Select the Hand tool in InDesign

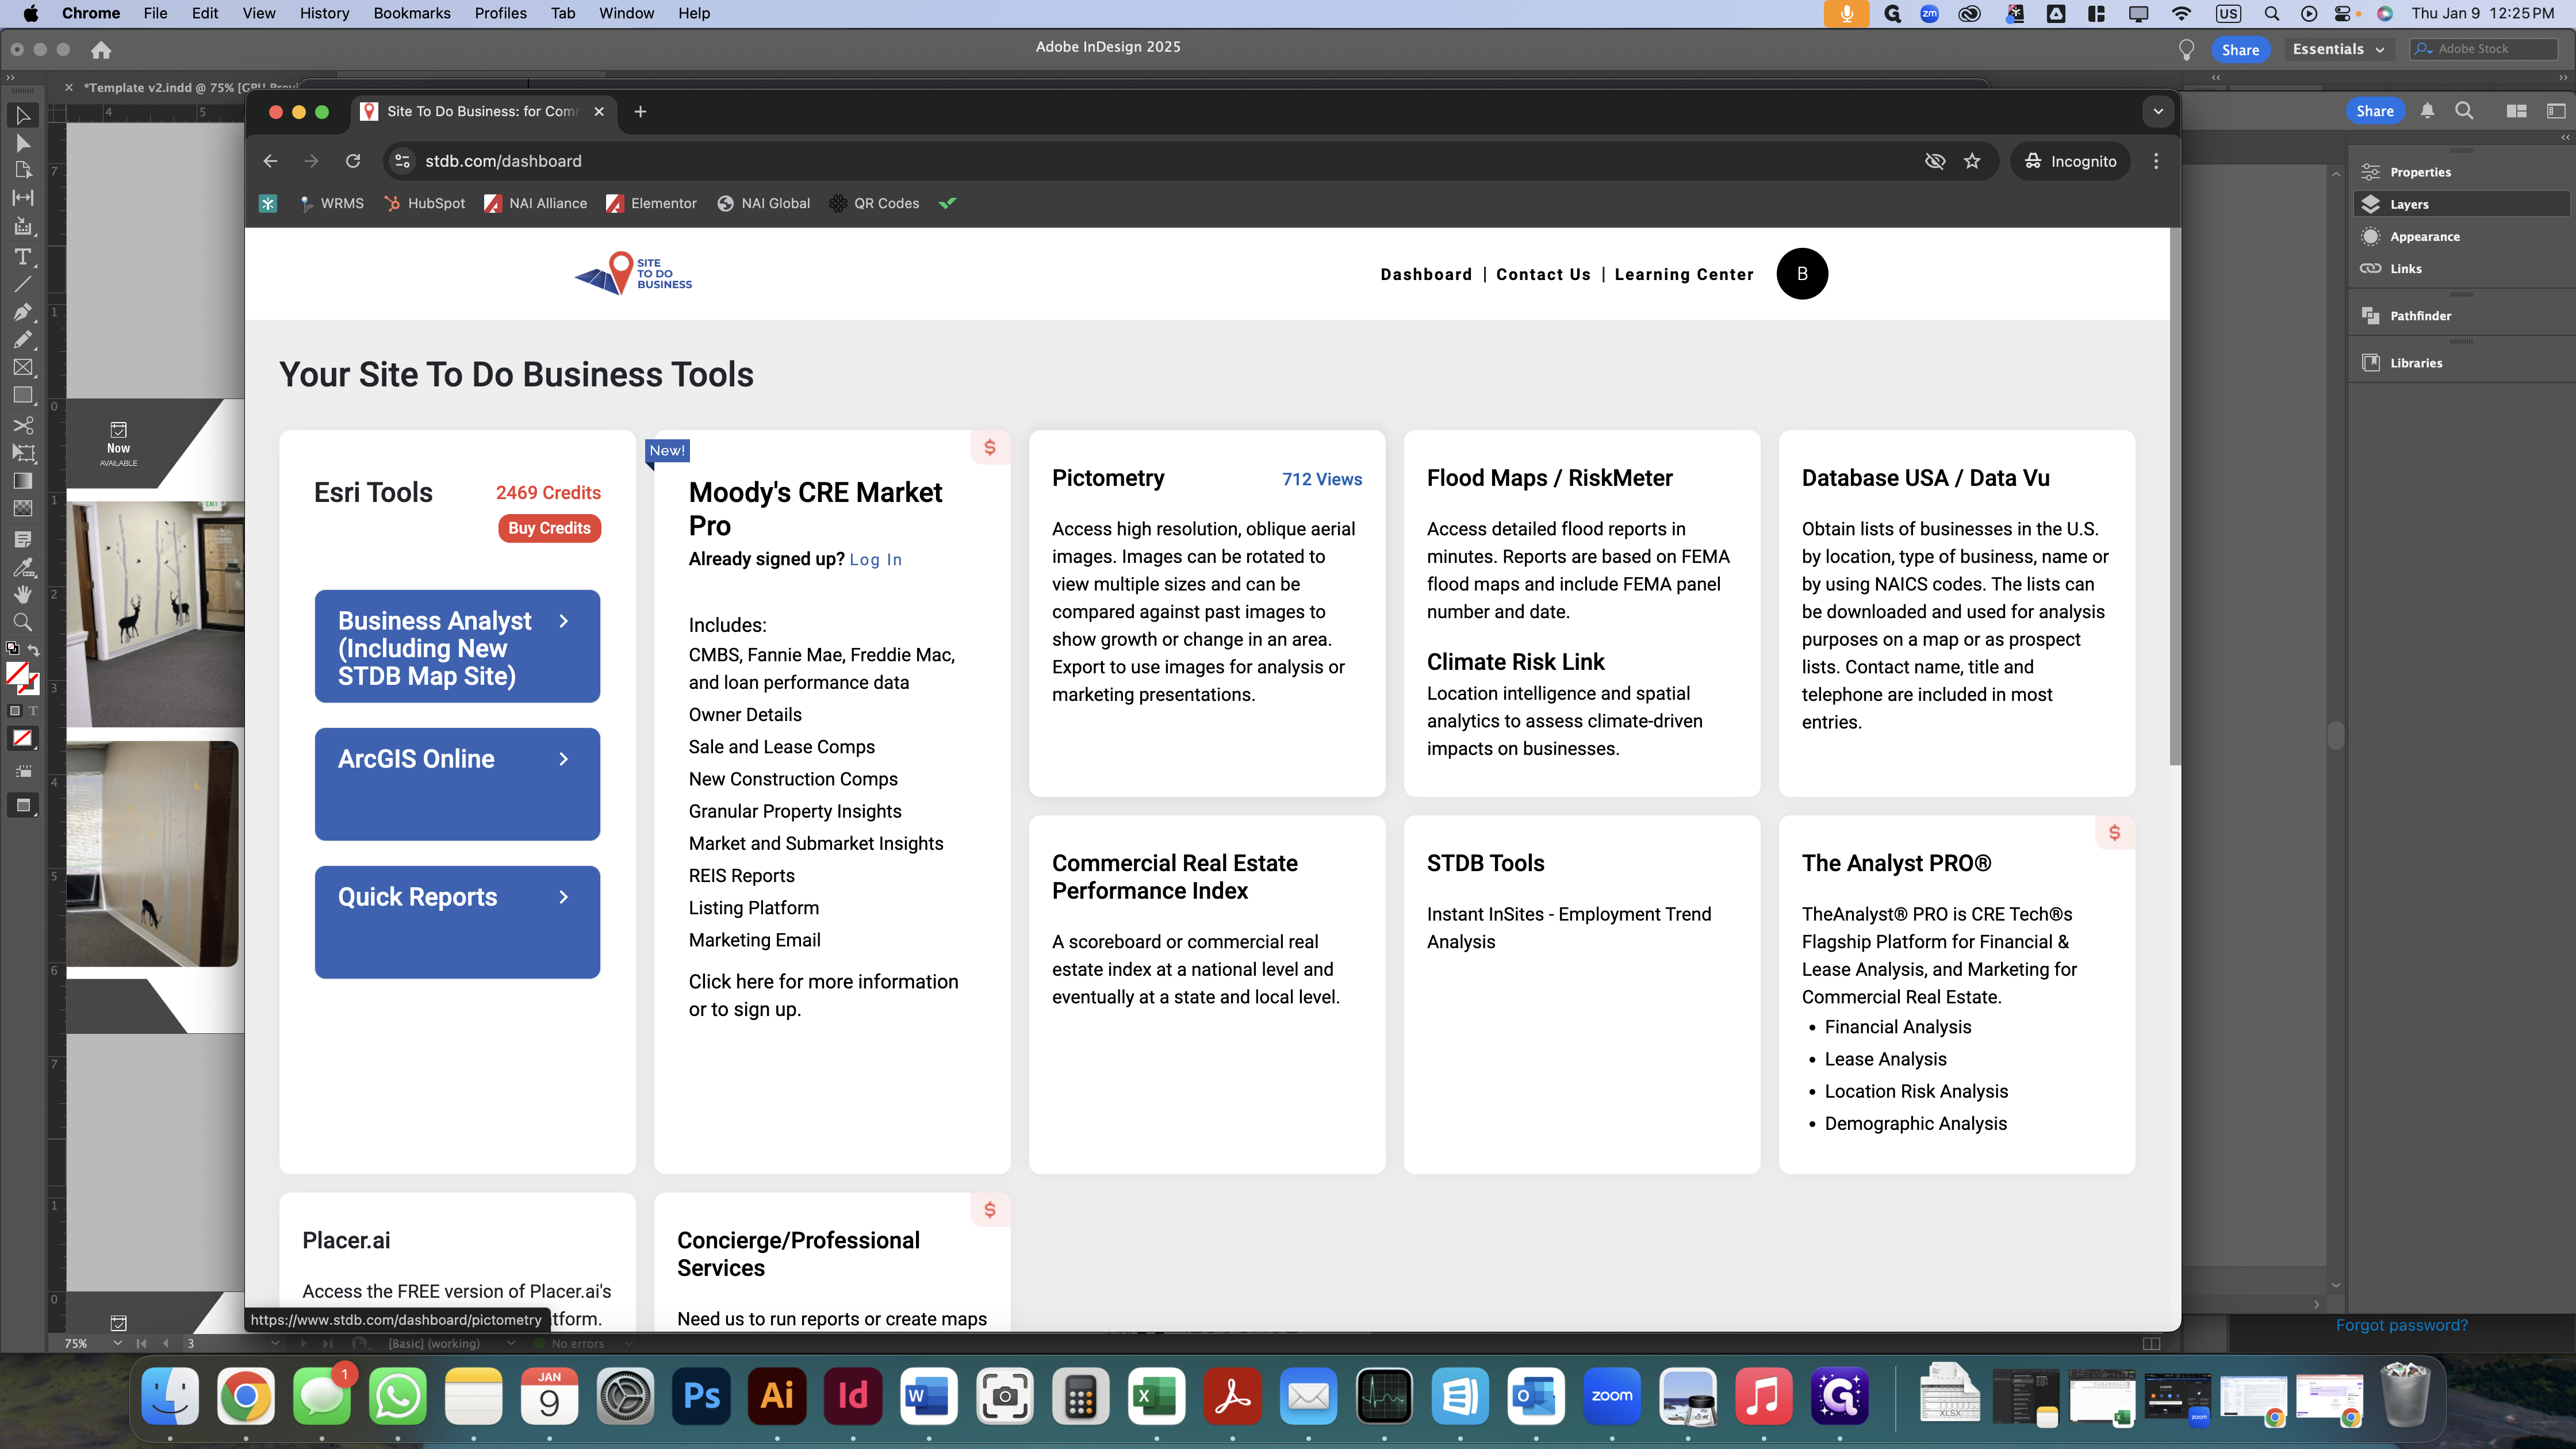(23, 594)
